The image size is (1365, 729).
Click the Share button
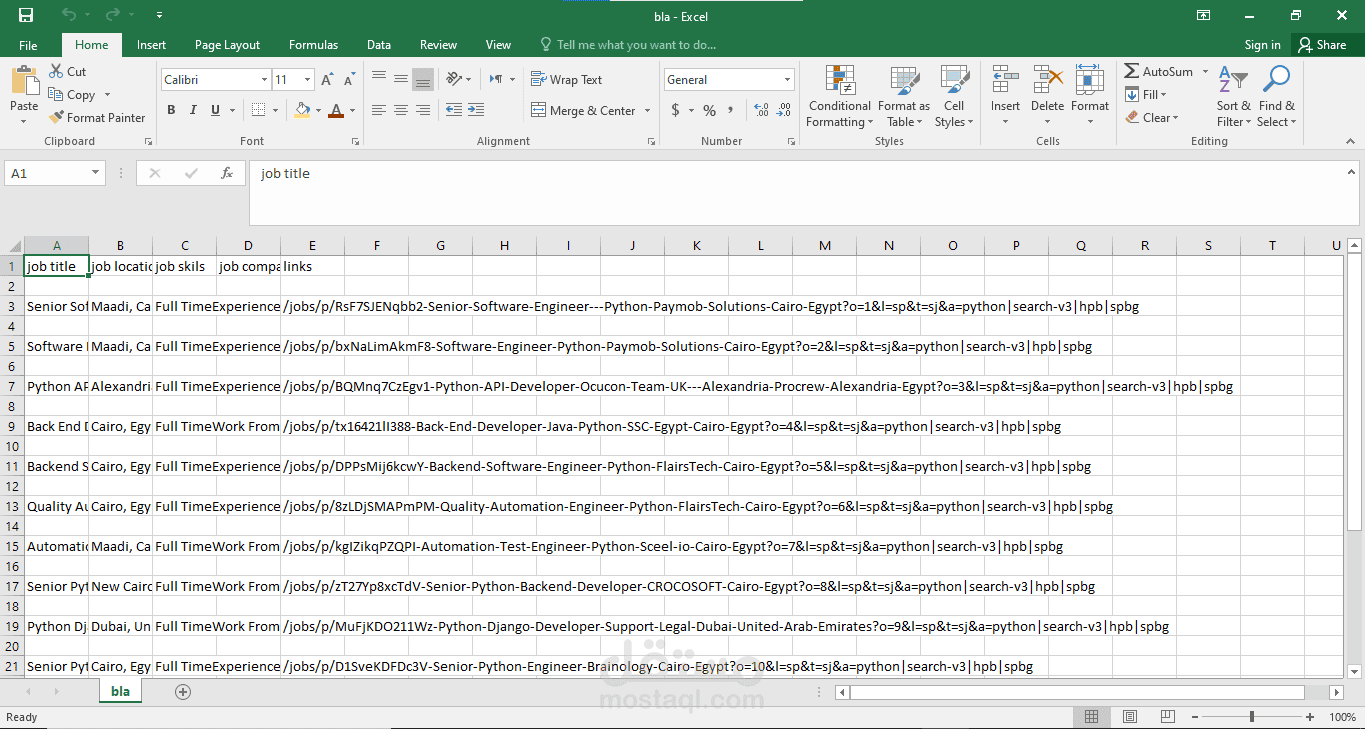point(1322,45)
